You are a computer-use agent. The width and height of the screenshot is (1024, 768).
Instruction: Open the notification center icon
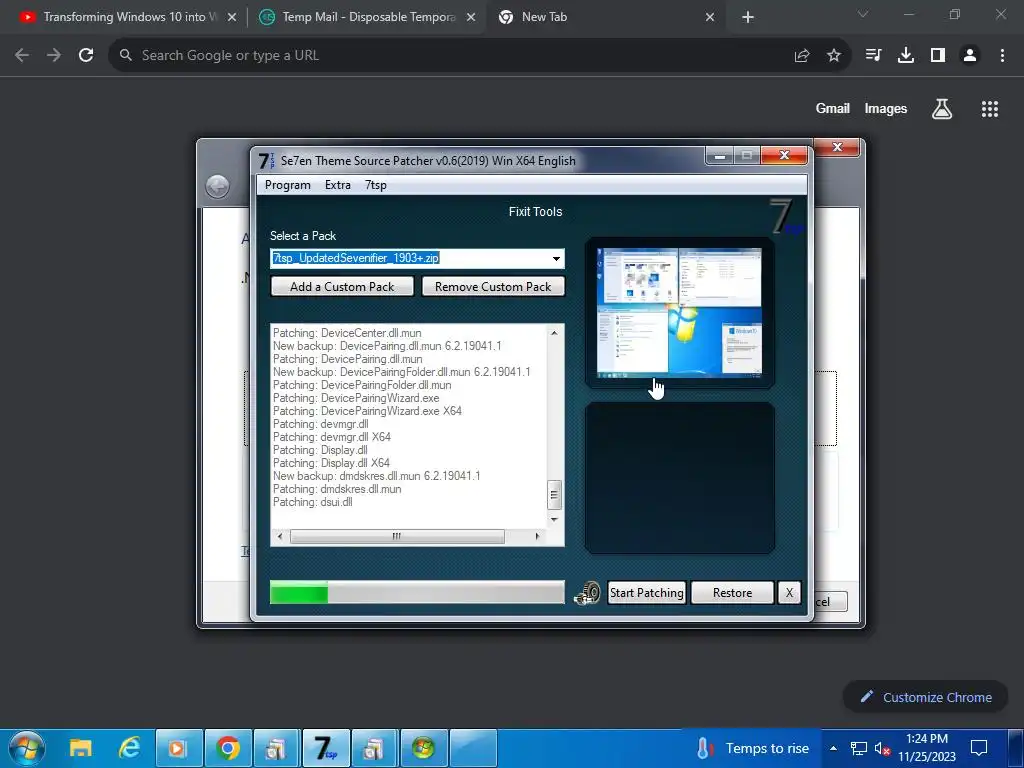click(x=978, y=748)
